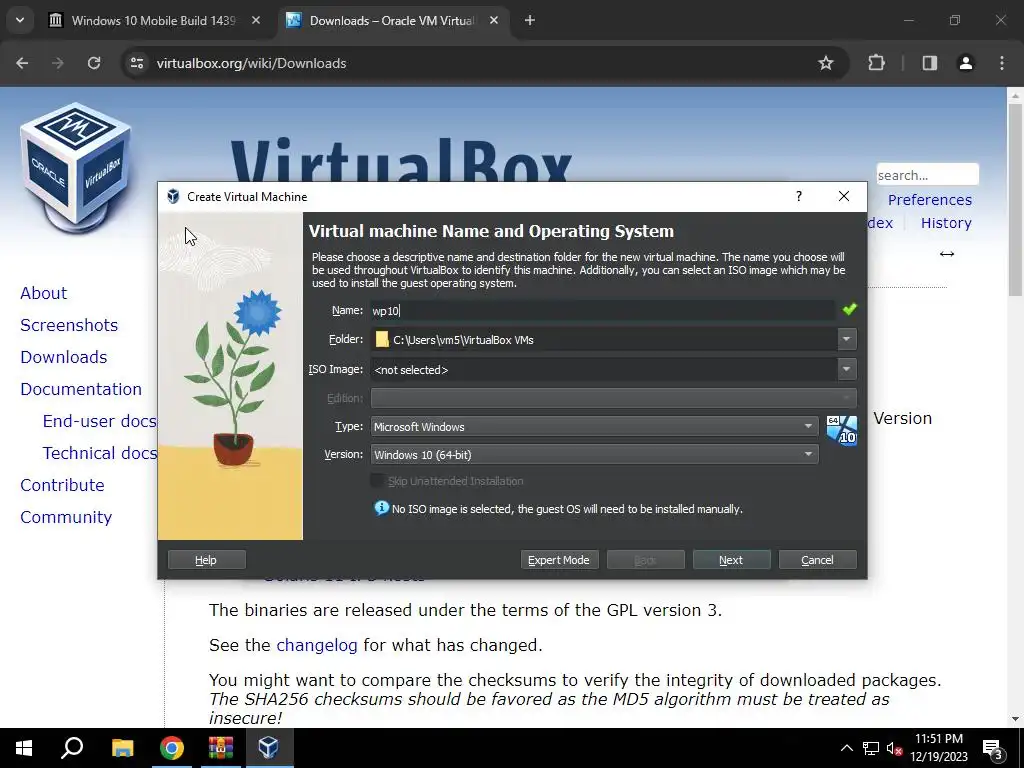Open End-user docs link
1024x768 pixels.
point(99,421)
